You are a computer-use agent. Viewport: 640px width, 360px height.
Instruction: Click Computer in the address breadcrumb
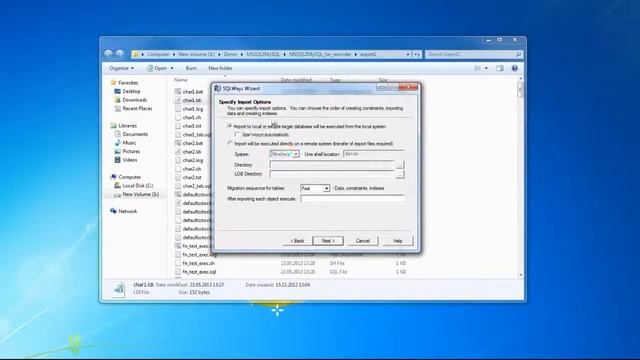tap(158, 54)
